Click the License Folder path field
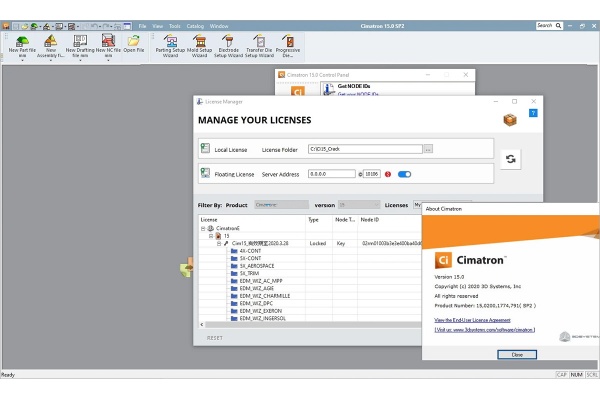 click(365, 149)
